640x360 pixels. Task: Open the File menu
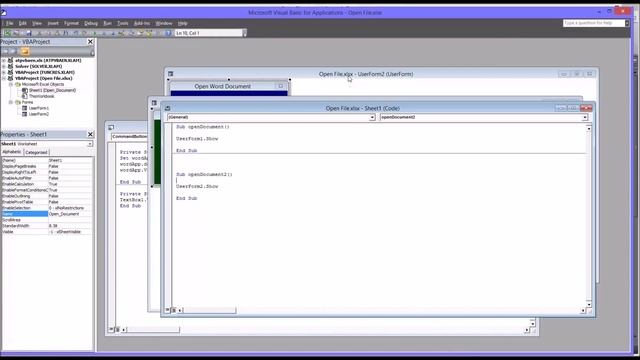pyautogui.click(x=9, y=23)
